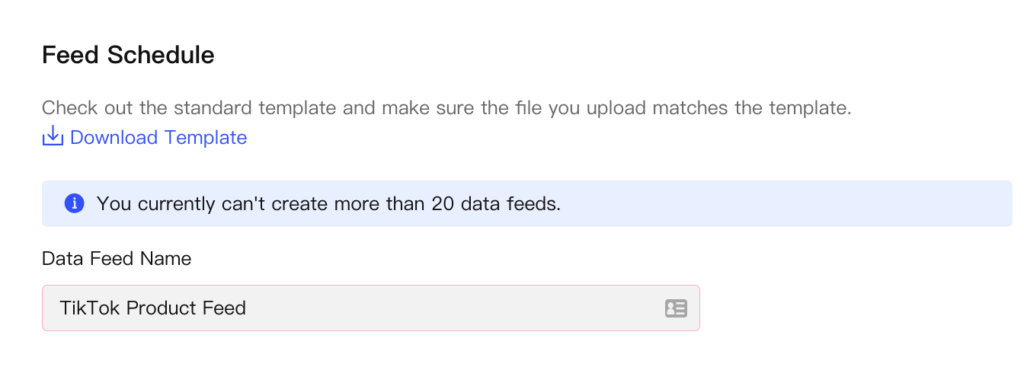This screenshot has width=1024, height=367.
Task: Open the Download Template link
Action: 145,138
